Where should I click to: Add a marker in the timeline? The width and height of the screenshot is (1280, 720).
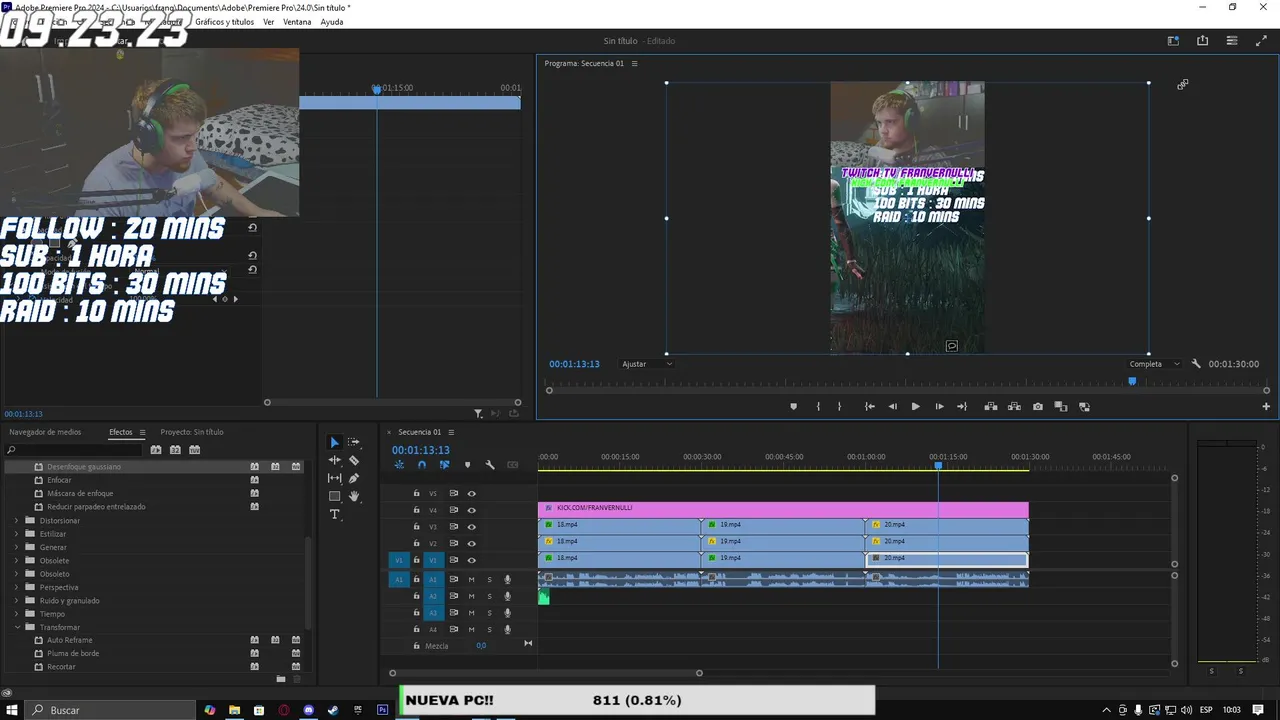tap(467, 465)
